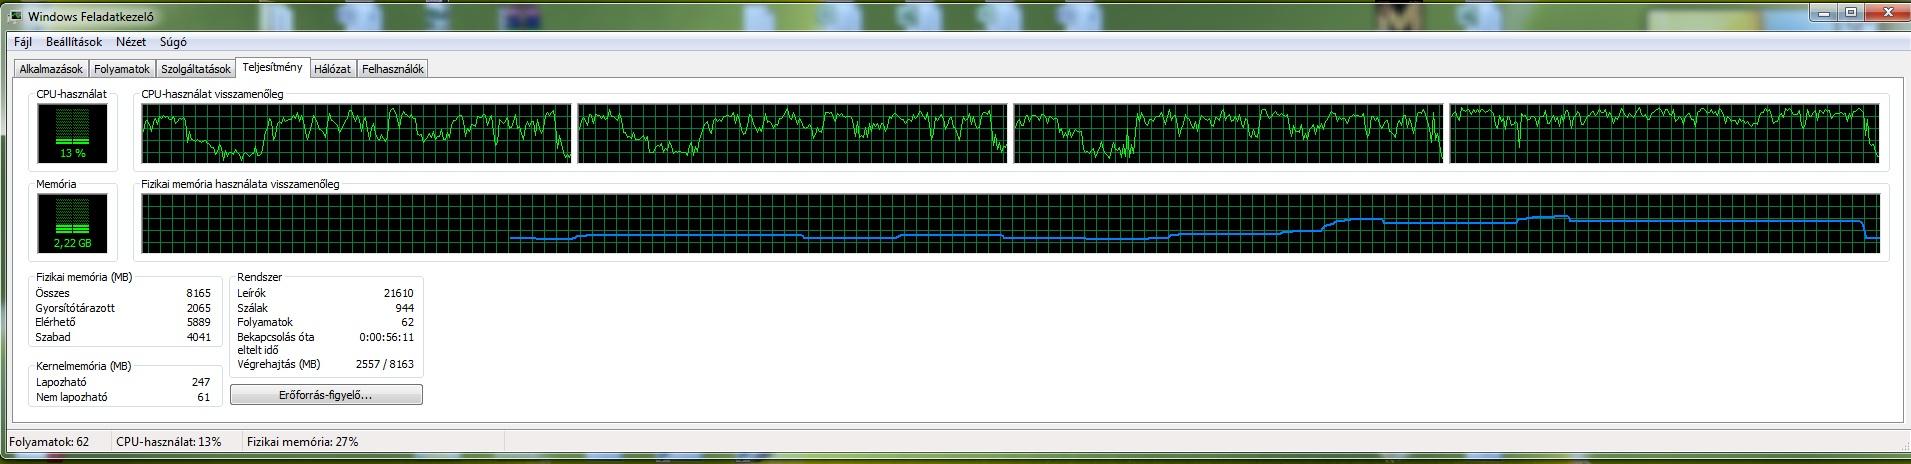This screenshot has width=1911, height=464.
Task: Click the Fizikai memória (MB) group label
Action: click(x=84, y=277)
